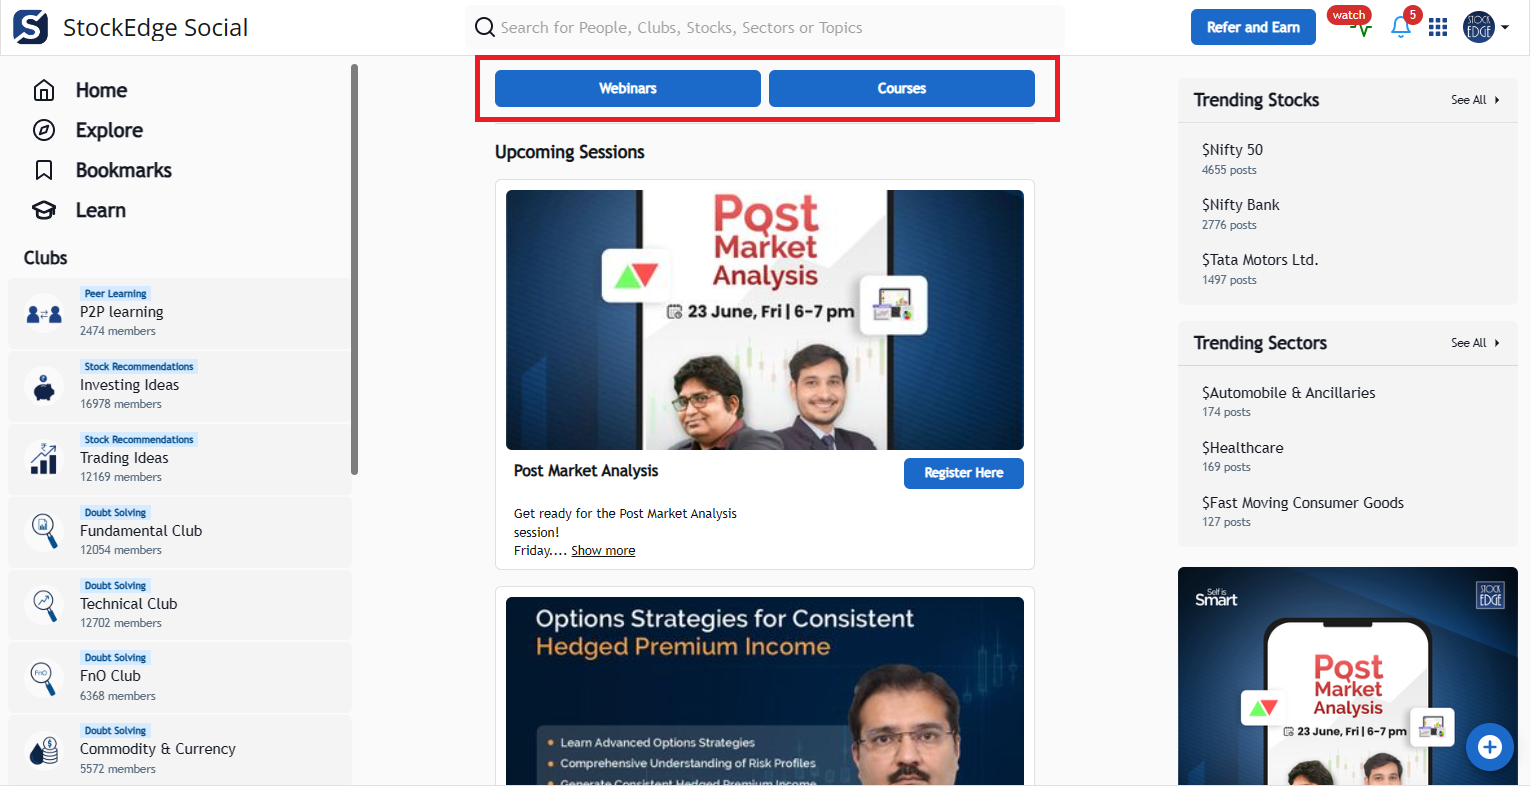Open the apps grid icon

pyautogui.click(x=1438, y=28)
